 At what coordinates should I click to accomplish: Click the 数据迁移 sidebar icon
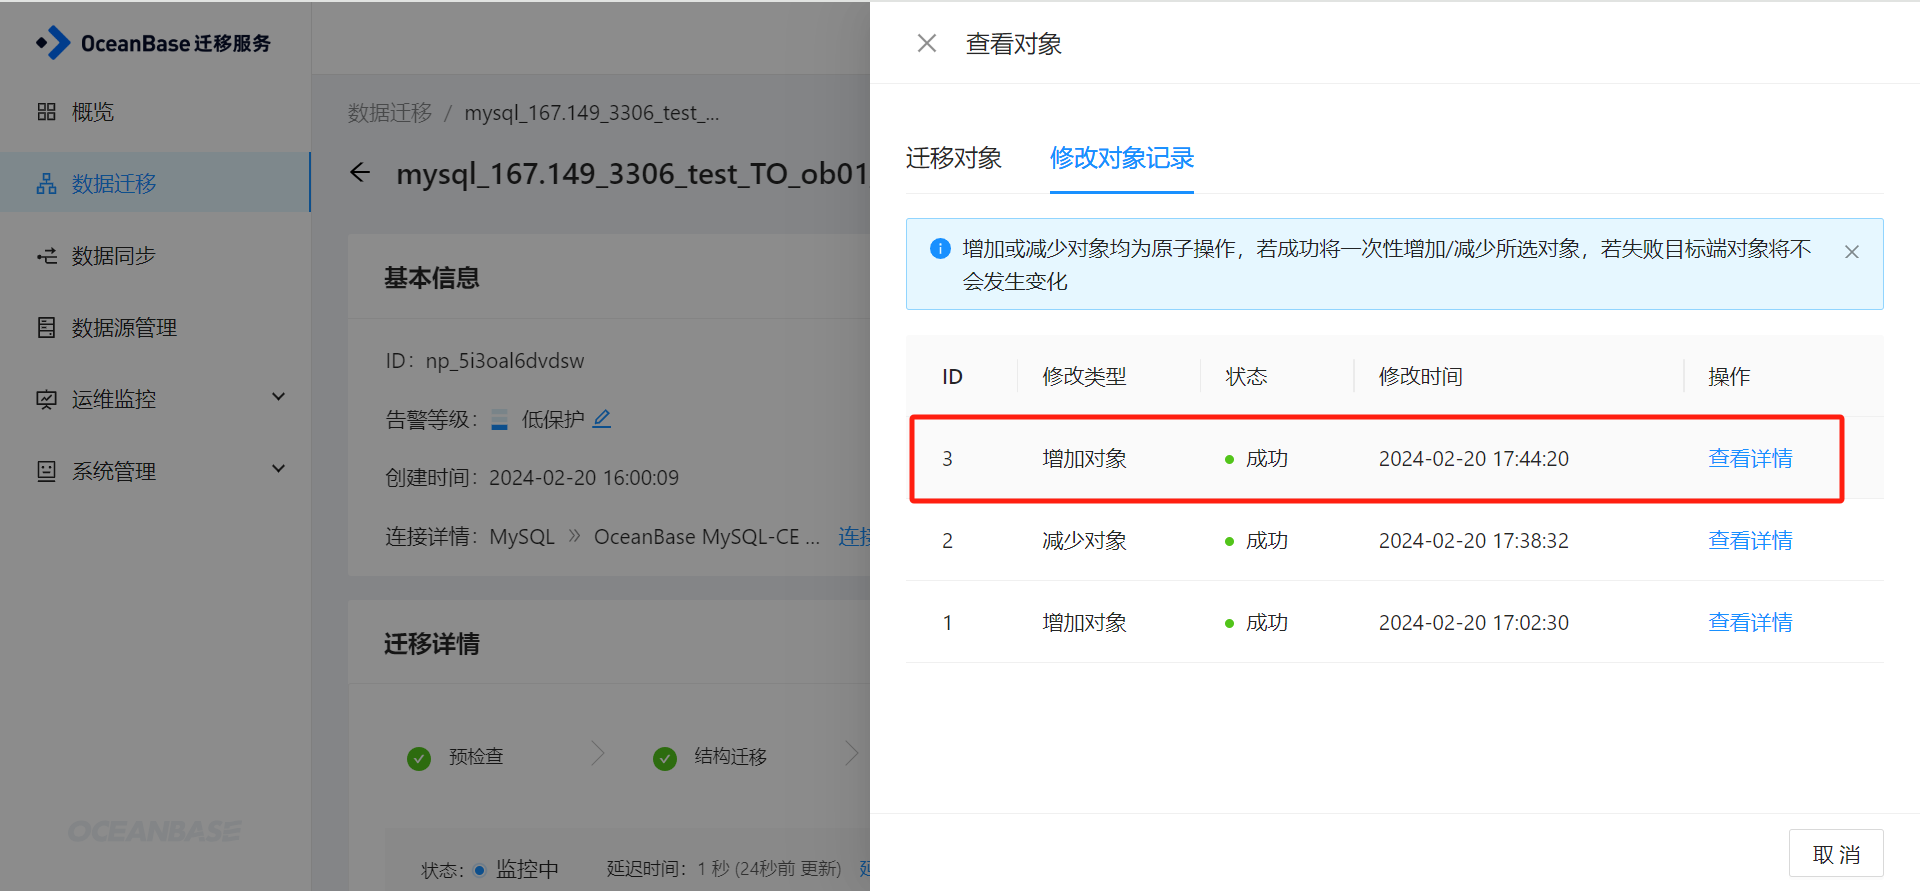46,184
